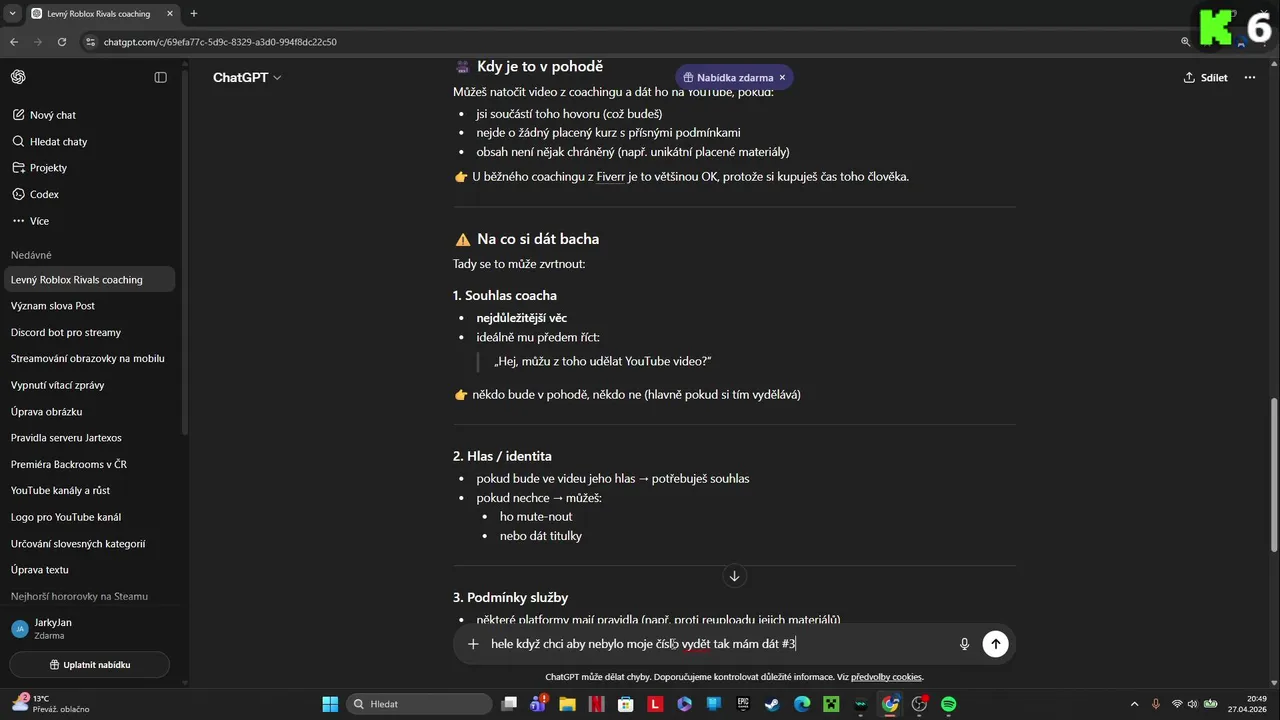Show hidden system tray icons
This screenshot has width=1280, height=720.
(1134, 704)
